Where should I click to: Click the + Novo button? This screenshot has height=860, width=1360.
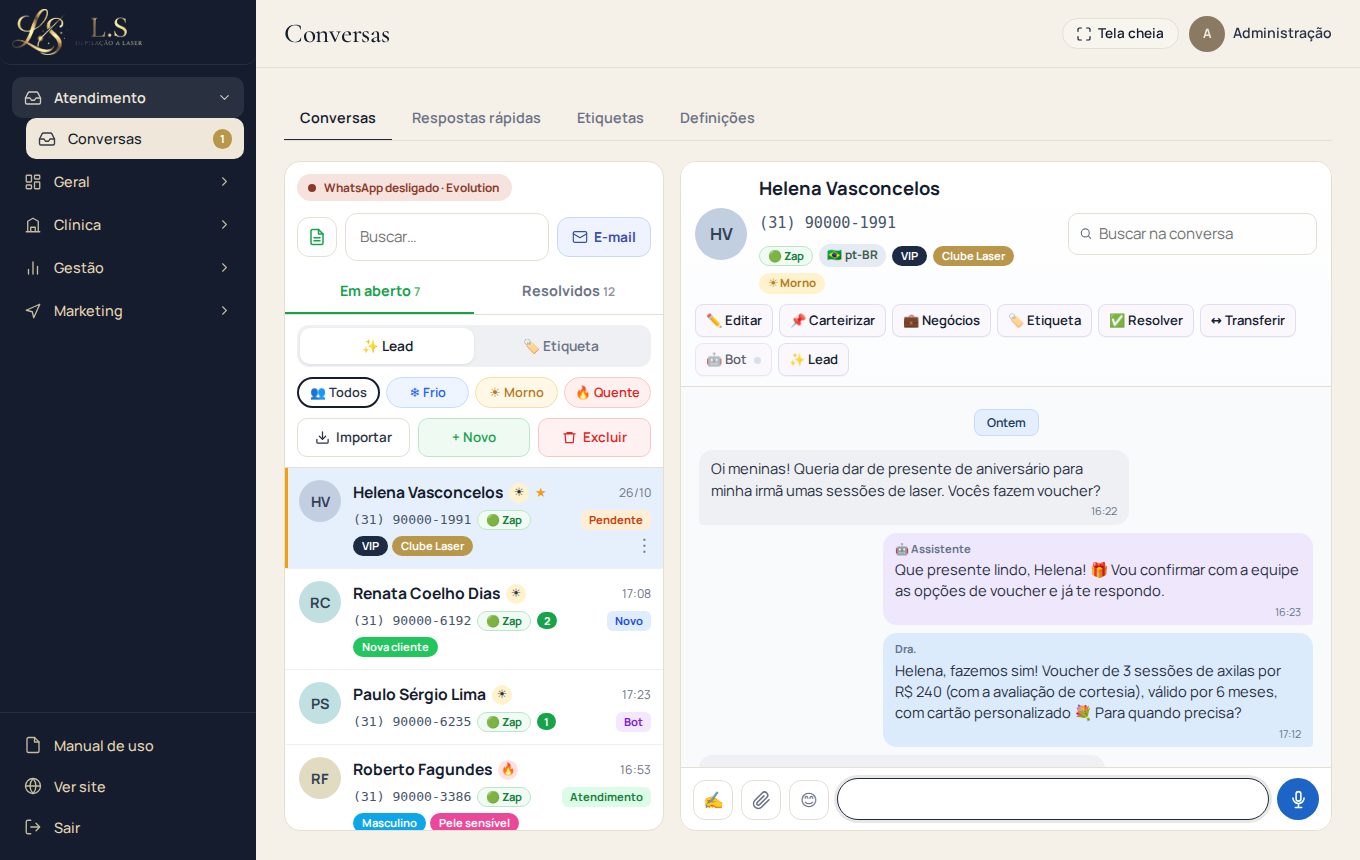point(474,437)
